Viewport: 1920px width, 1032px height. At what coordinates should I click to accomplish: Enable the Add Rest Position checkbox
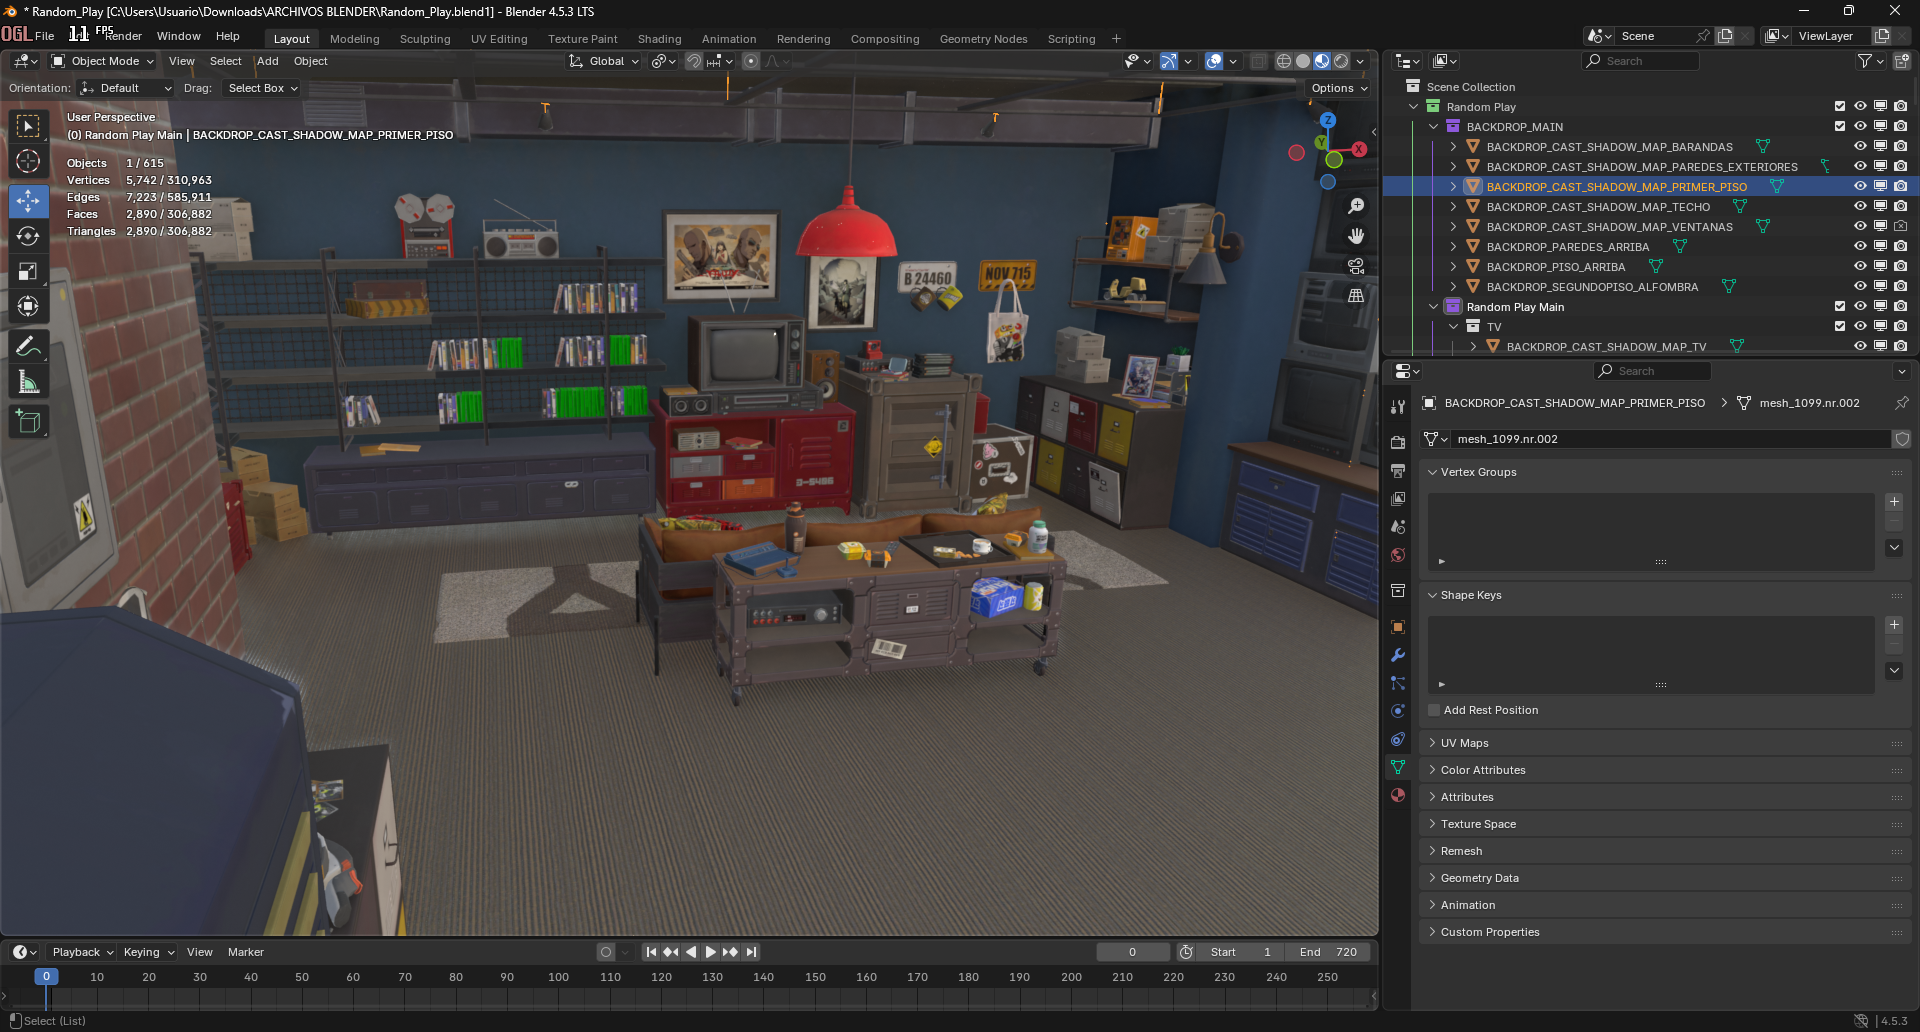(1434, 710)
